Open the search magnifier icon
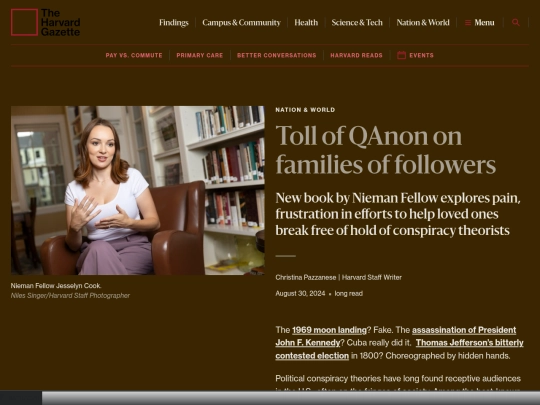The image size is (540, 405). (x=516, y=22)
